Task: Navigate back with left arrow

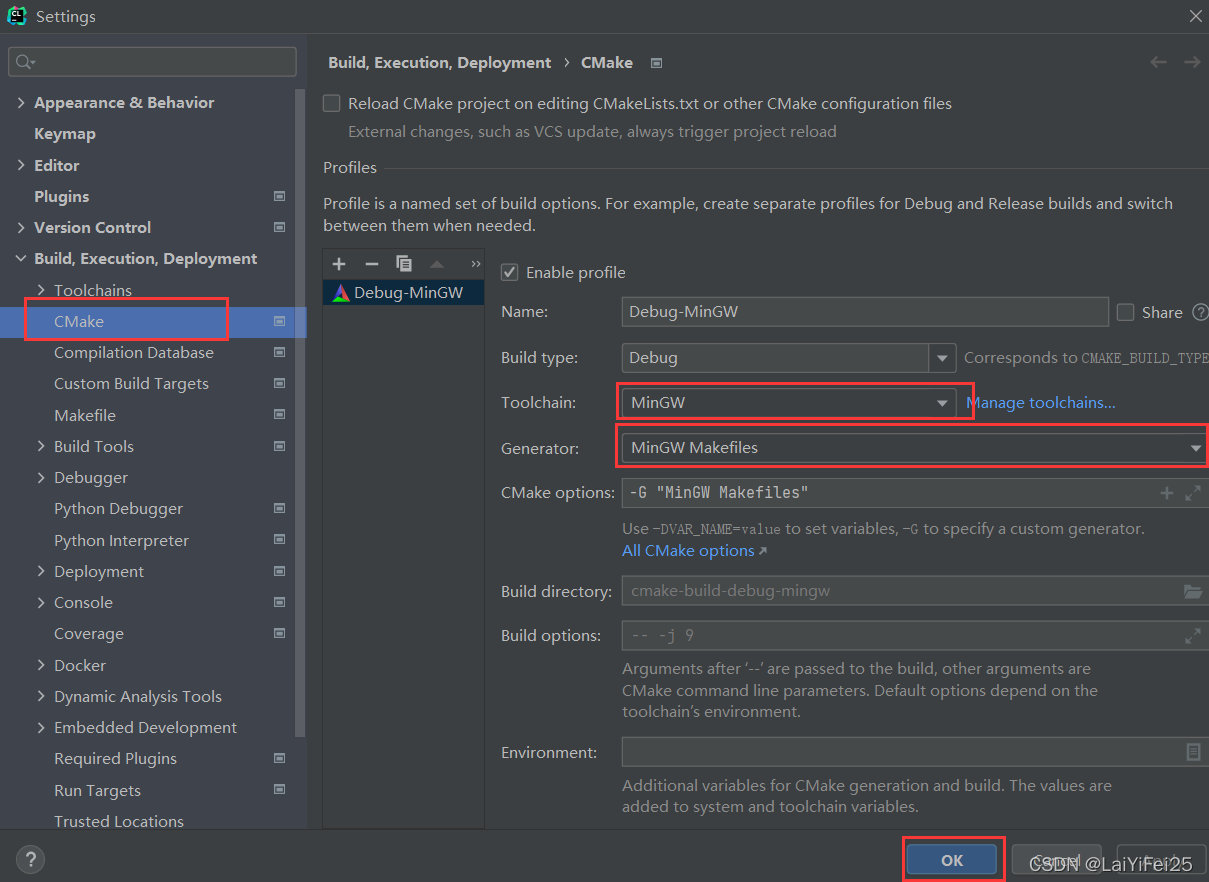Action: click(1158, 62)
